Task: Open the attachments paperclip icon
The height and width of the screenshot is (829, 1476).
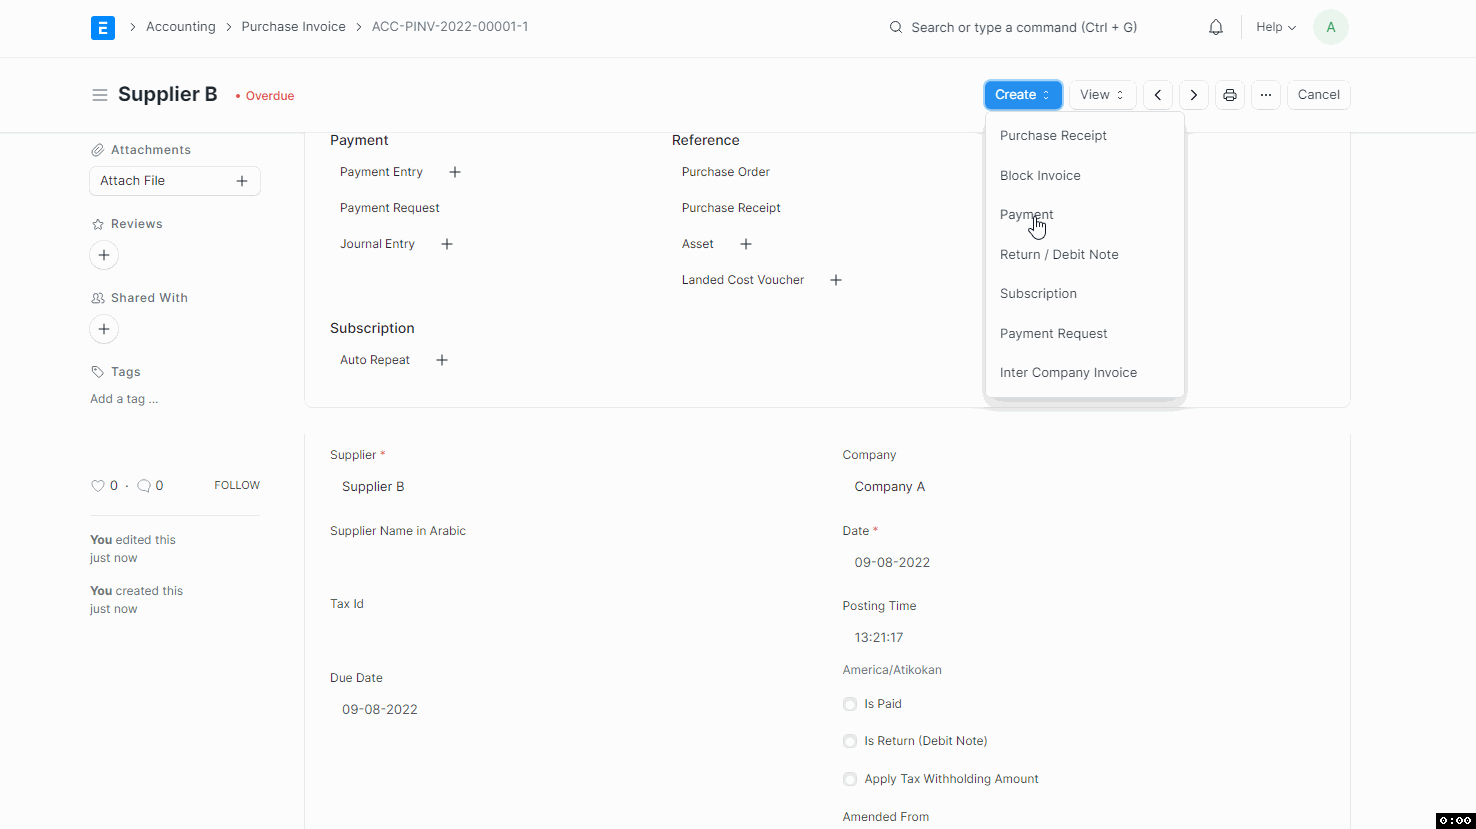Action: click(98, 149)
